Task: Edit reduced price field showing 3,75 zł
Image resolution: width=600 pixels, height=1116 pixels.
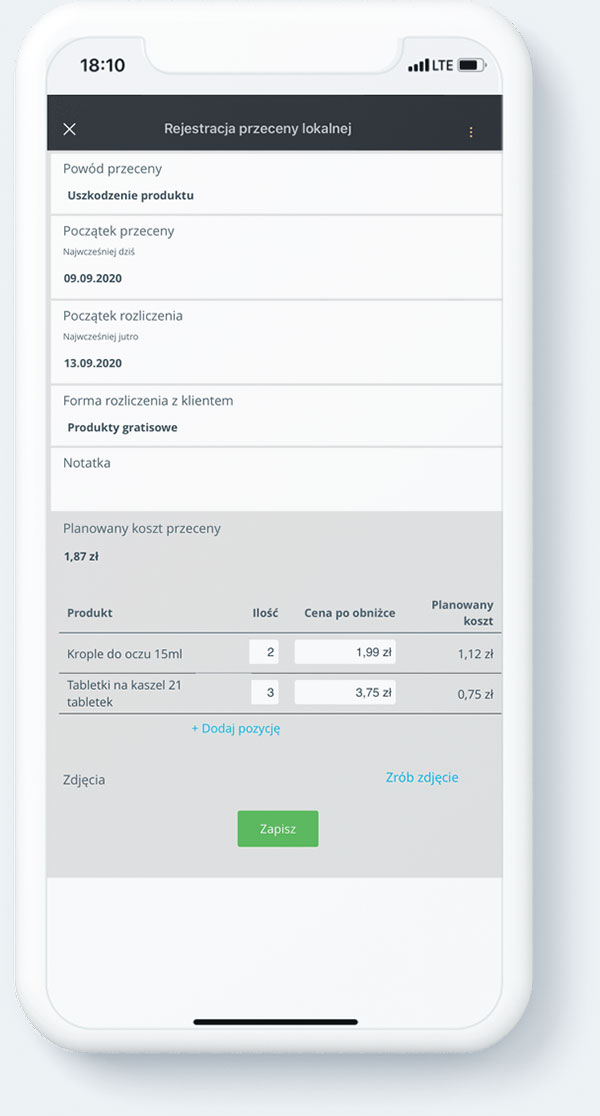Action: click(345, 693)
